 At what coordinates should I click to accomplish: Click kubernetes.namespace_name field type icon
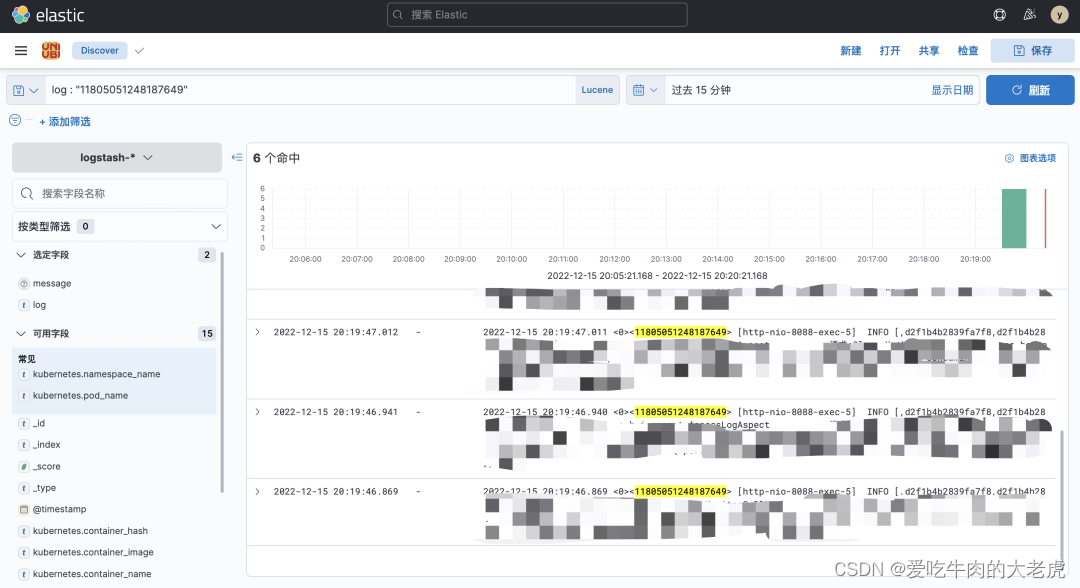click(x=24, y=375)
